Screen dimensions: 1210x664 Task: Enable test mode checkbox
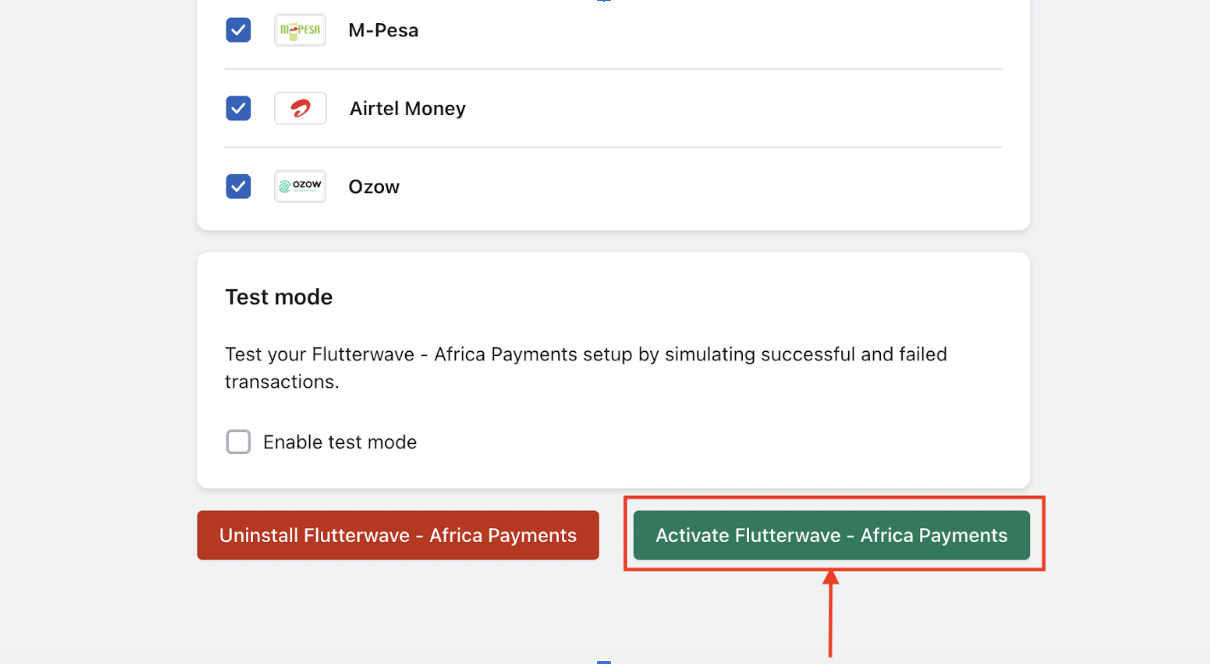(x=238, y=442)
